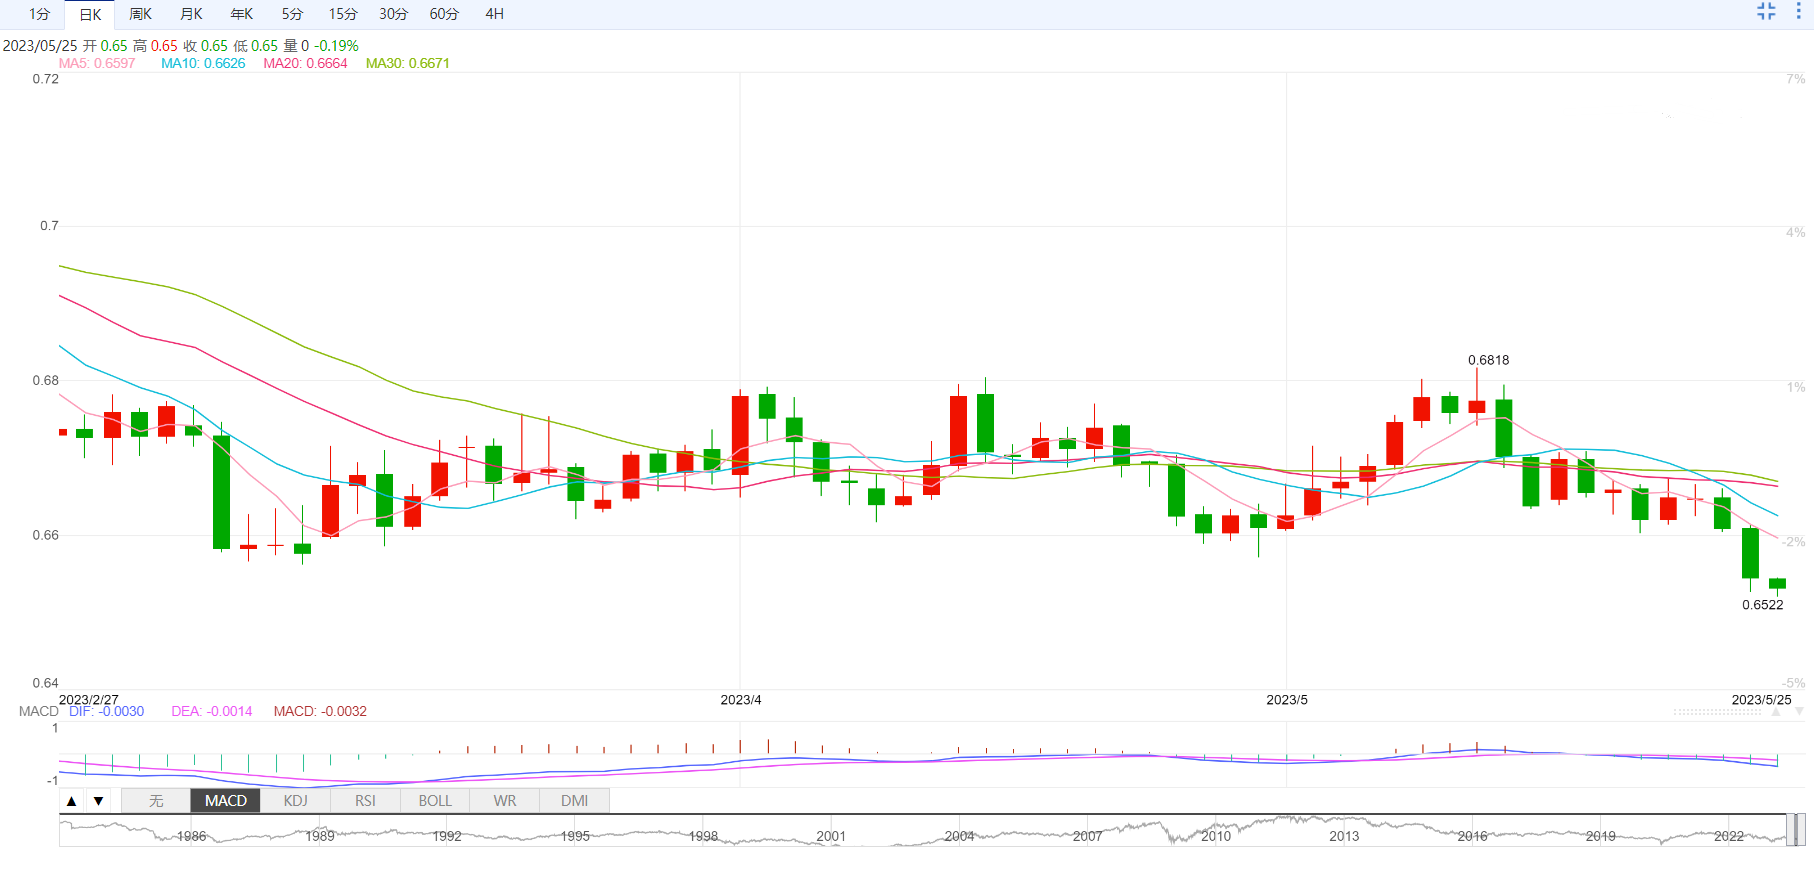This screenshot has height=881, width=1814.
Task: Click the 2023/5 date axis label
Action: (x=1287, y=700)
